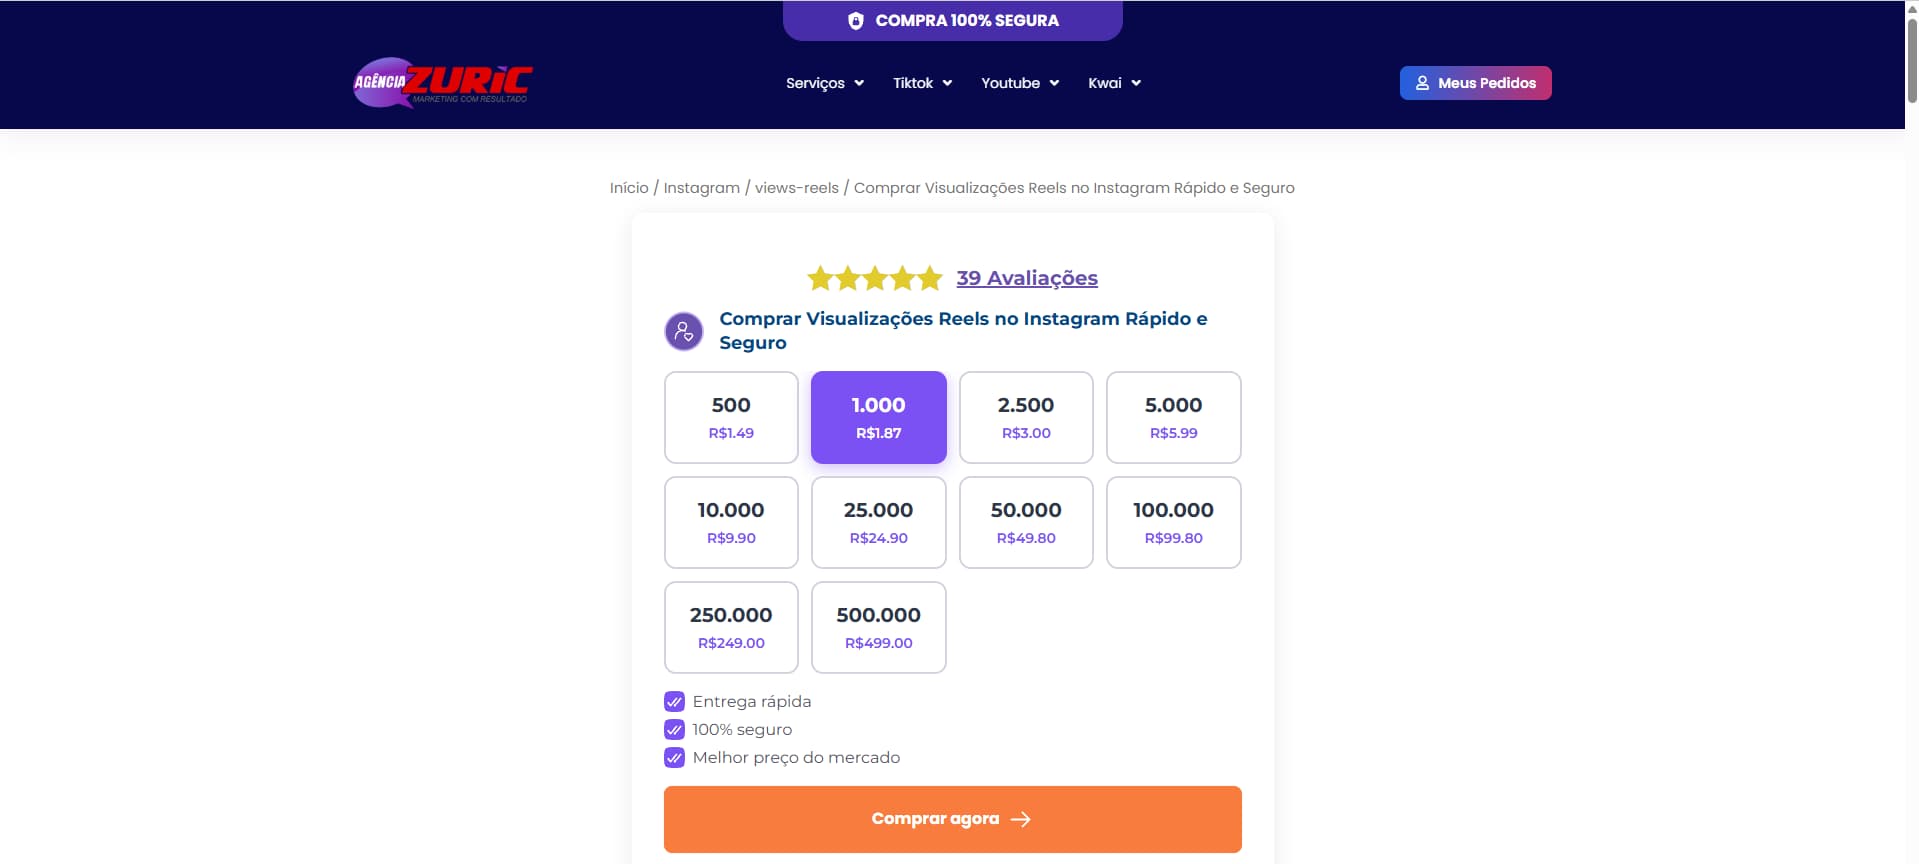Toggle the Melhor preço do mercado checkbox
Viewport: 1919px width, 864px height.
(674, 757)
